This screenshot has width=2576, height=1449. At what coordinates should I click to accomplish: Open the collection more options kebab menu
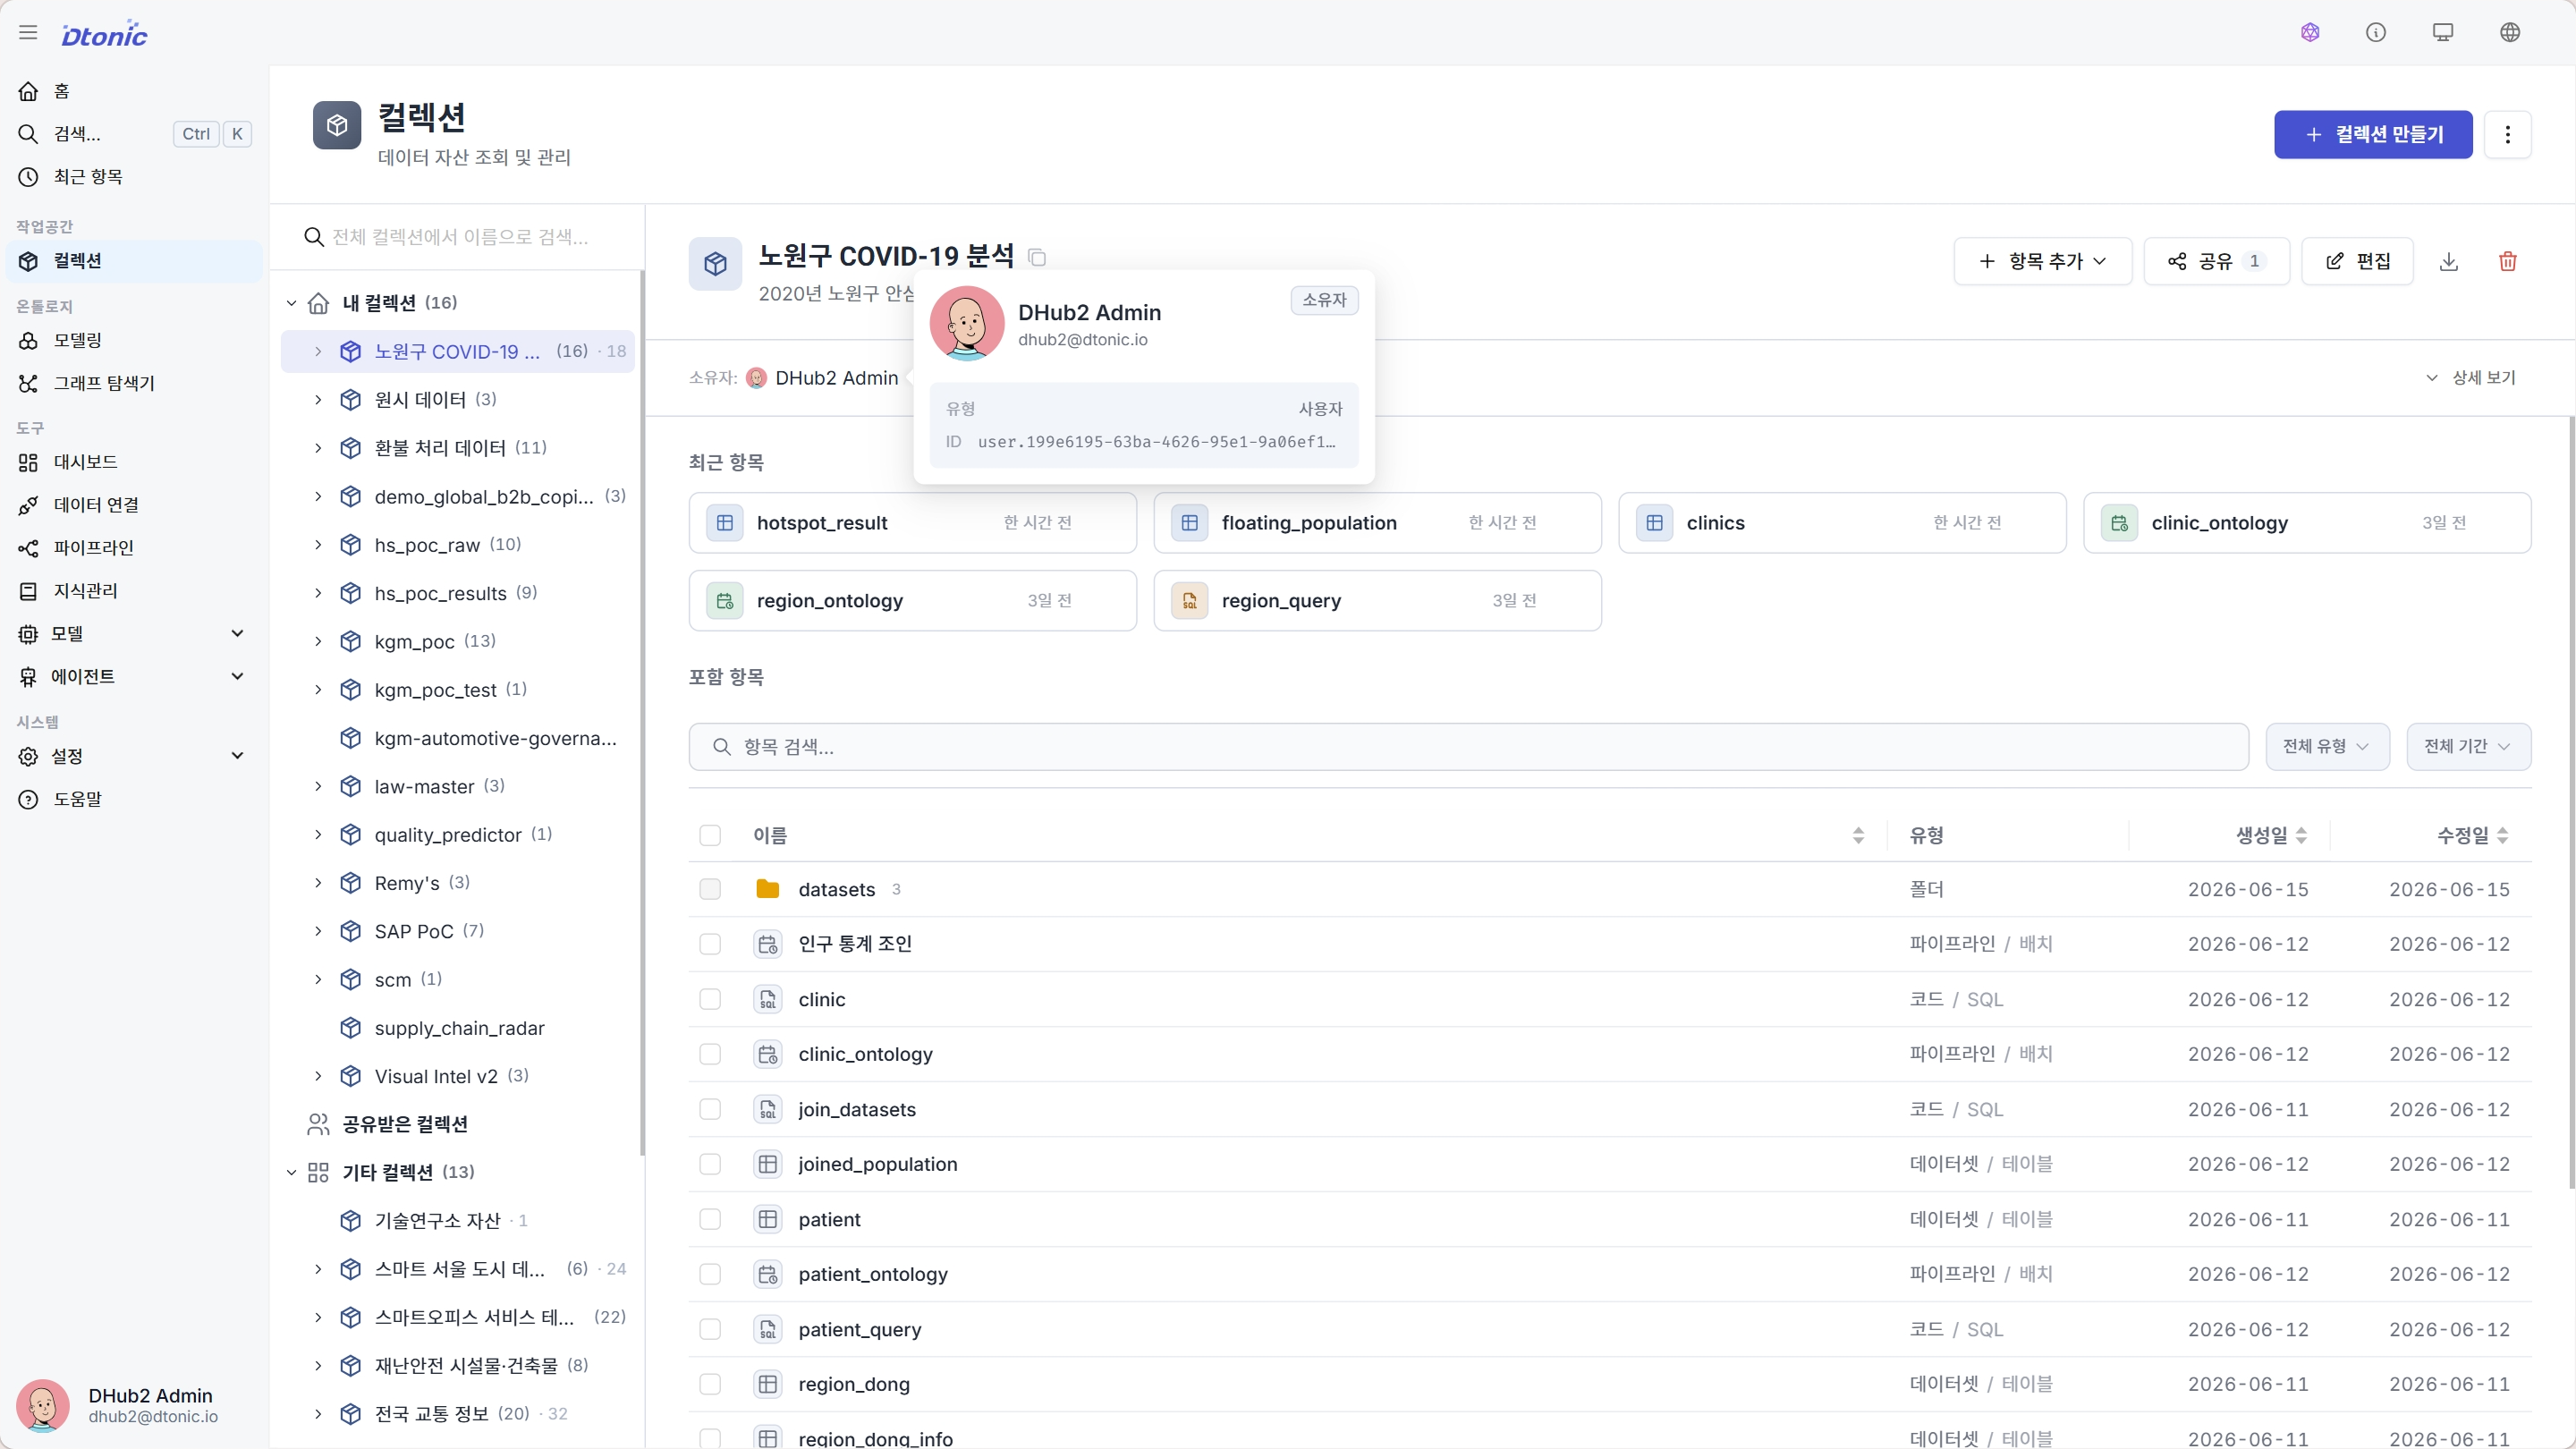click(2508, 135)
